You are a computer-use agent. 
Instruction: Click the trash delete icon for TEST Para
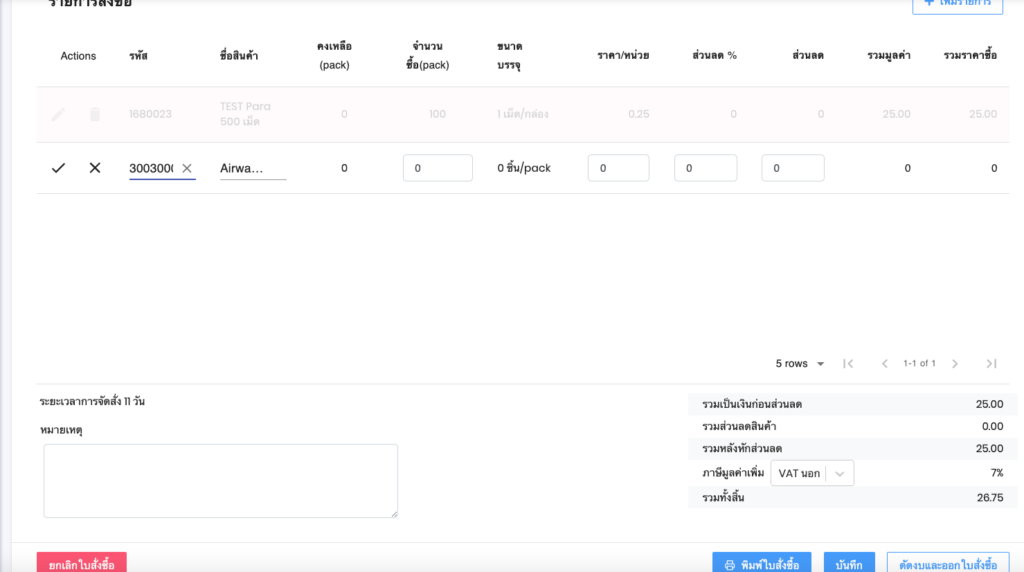(95, 114)
